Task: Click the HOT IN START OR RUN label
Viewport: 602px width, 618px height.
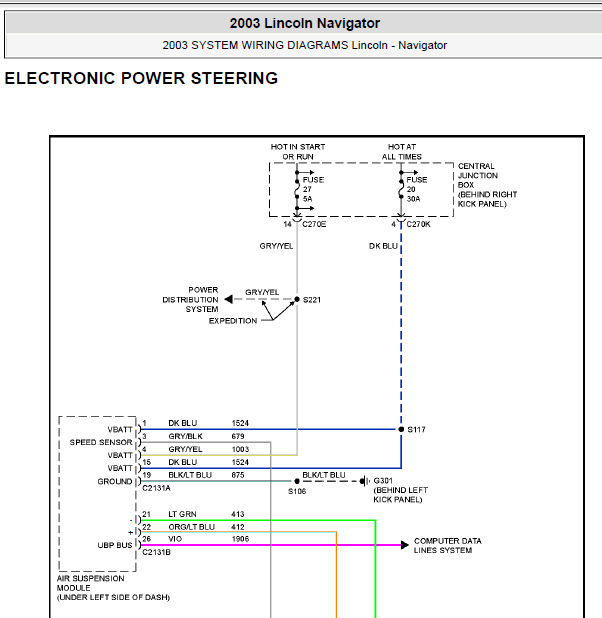Action: coord(298,152)
